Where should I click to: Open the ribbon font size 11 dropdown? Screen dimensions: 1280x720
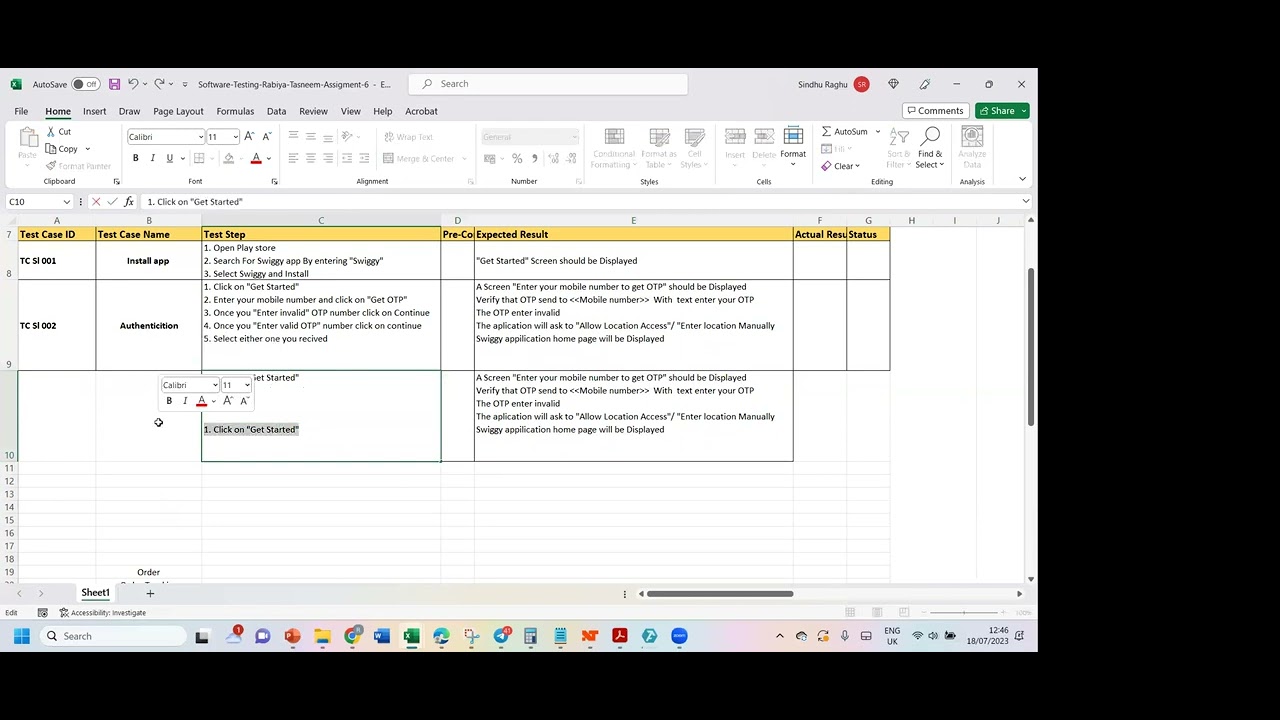click(235, 137)
